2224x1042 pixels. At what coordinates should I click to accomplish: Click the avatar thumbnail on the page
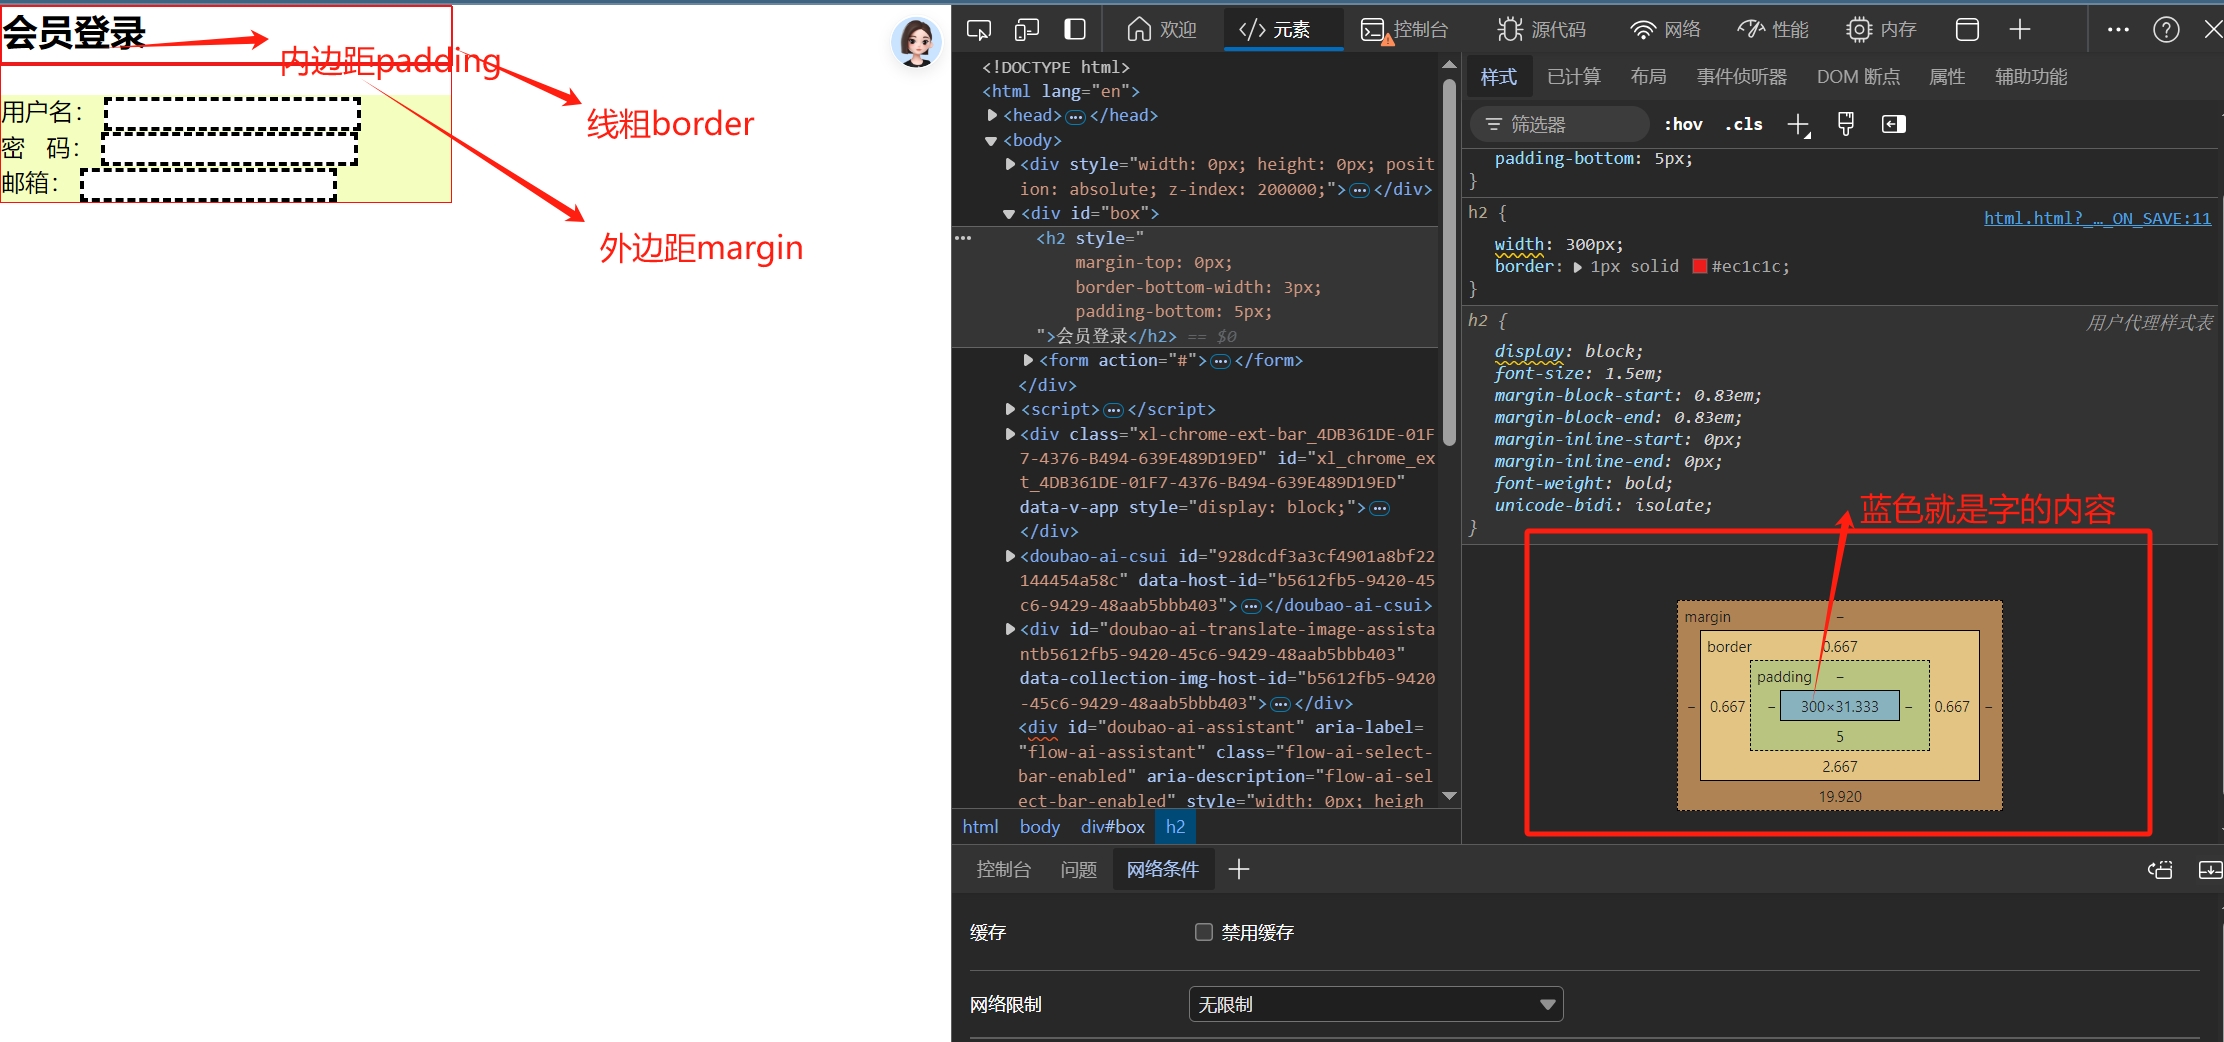click(x=916, y=43)
